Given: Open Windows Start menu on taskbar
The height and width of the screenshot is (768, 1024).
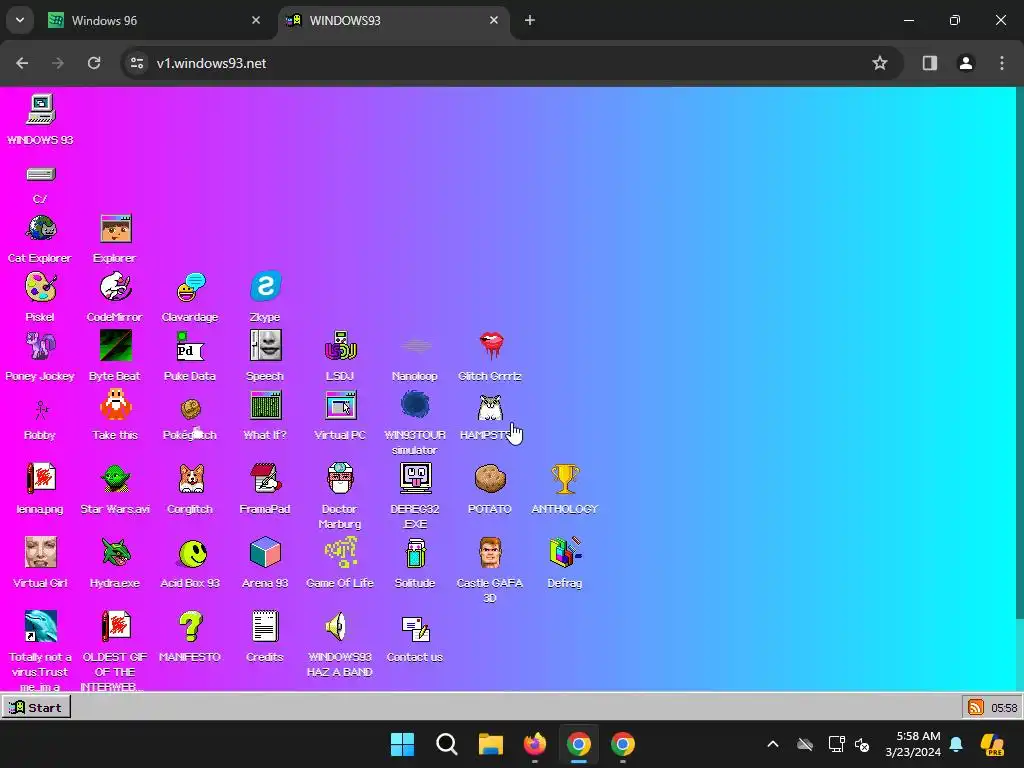Looking at the screenshot, I should tap(402, 744).
